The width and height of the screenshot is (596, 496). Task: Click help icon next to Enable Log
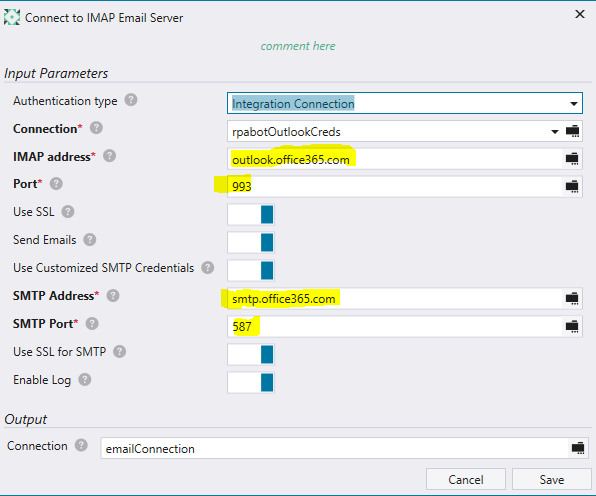coord(85,379)
